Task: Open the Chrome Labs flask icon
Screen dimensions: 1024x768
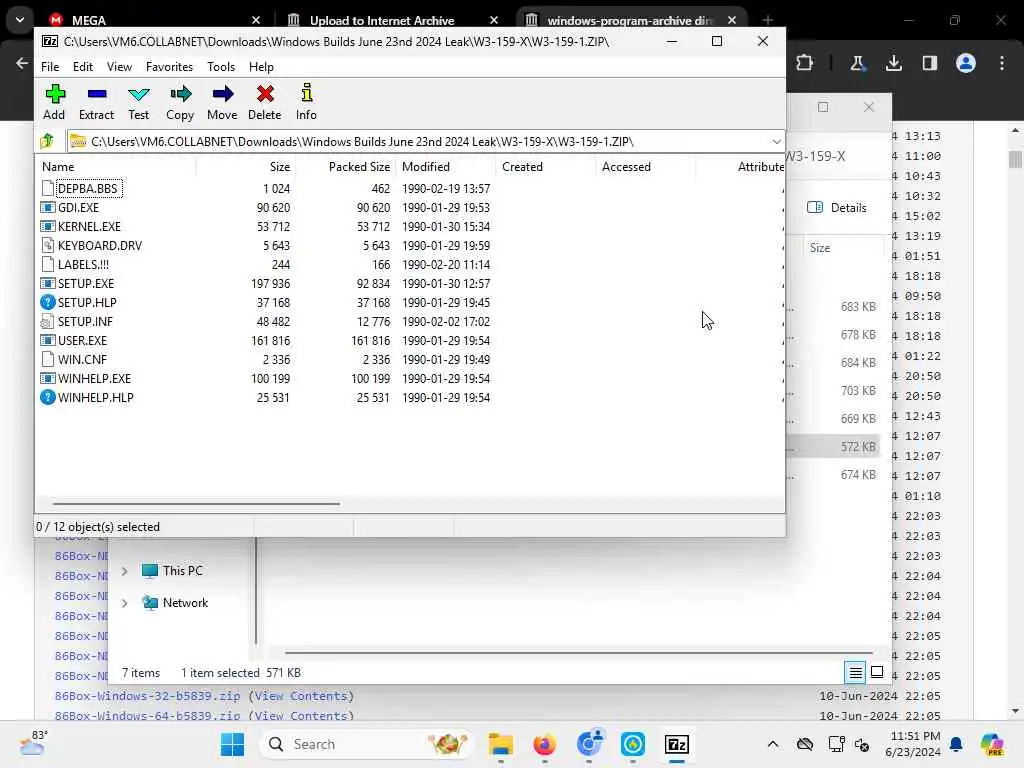Action: point(857,63)
